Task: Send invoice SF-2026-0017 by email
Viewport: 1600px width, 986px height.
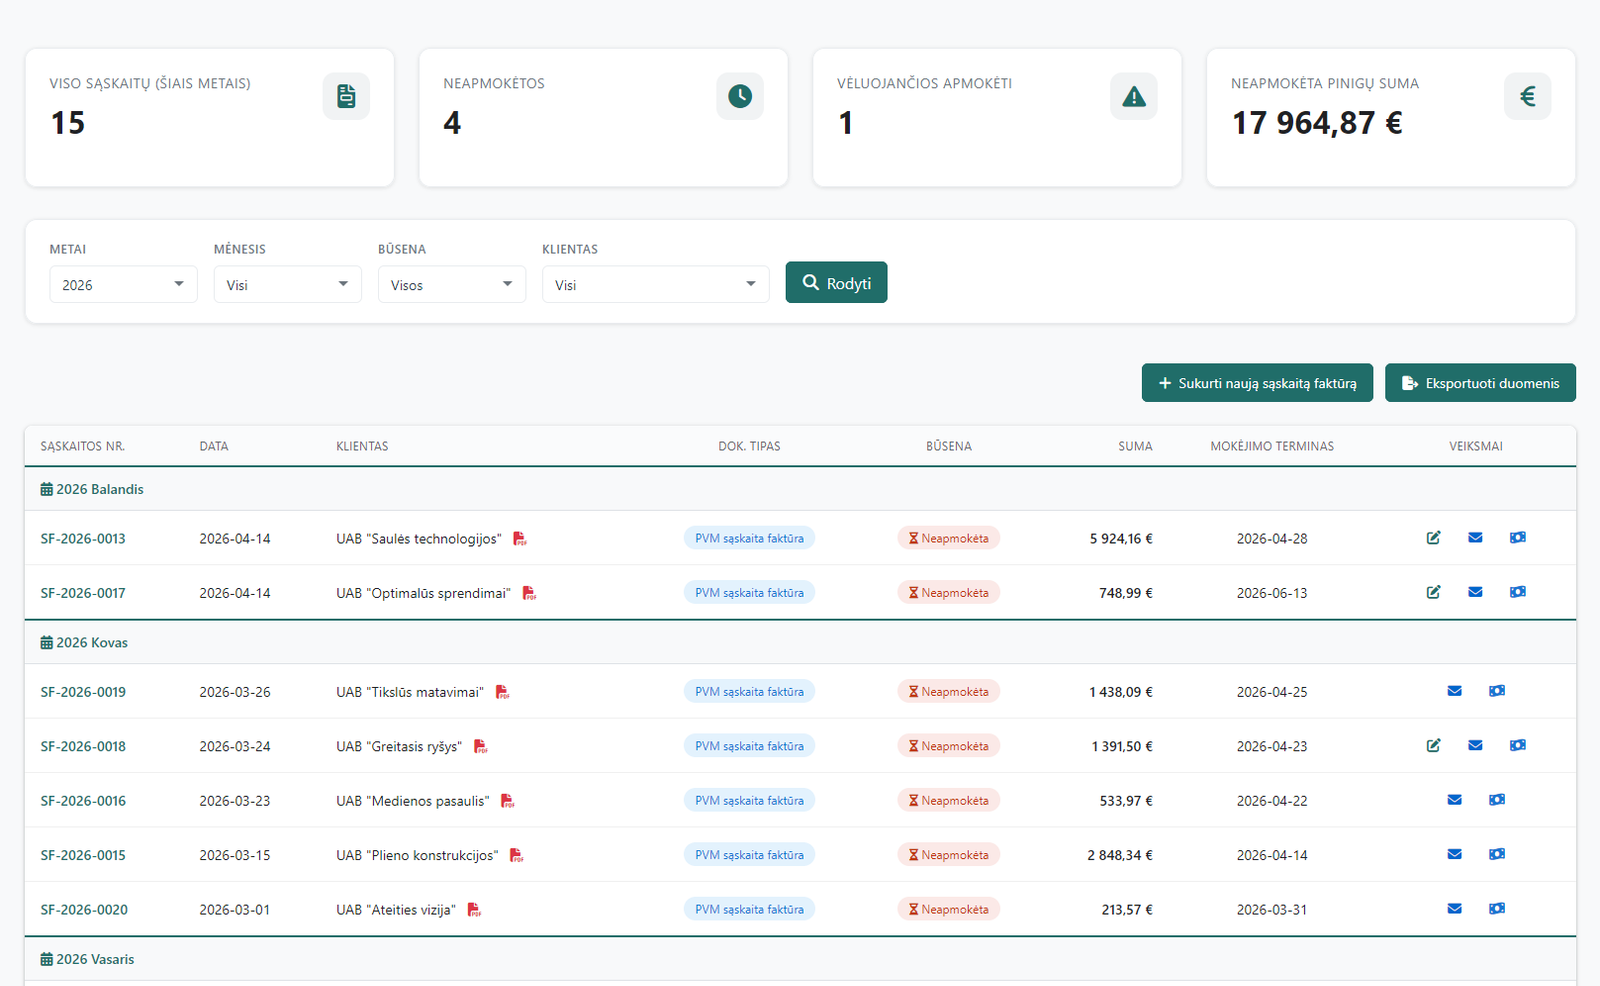Action: (x=1475, y=592)
